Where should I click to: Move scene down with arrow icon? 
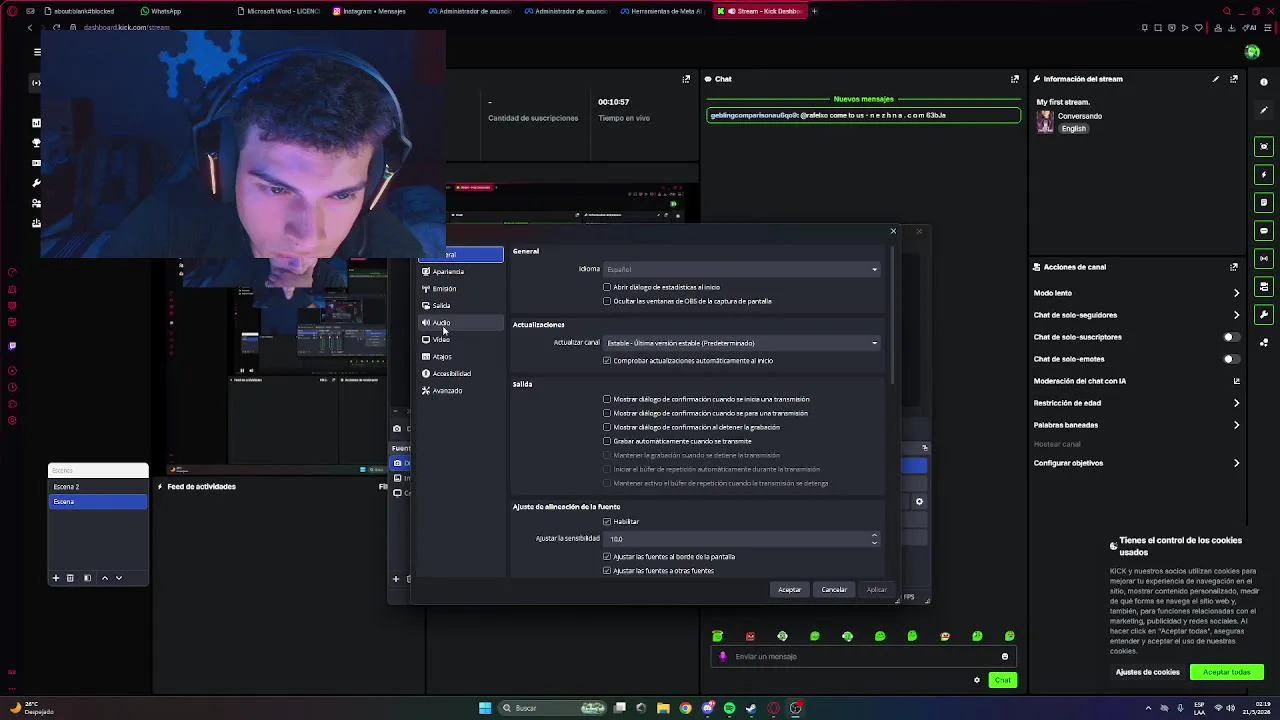119,578
